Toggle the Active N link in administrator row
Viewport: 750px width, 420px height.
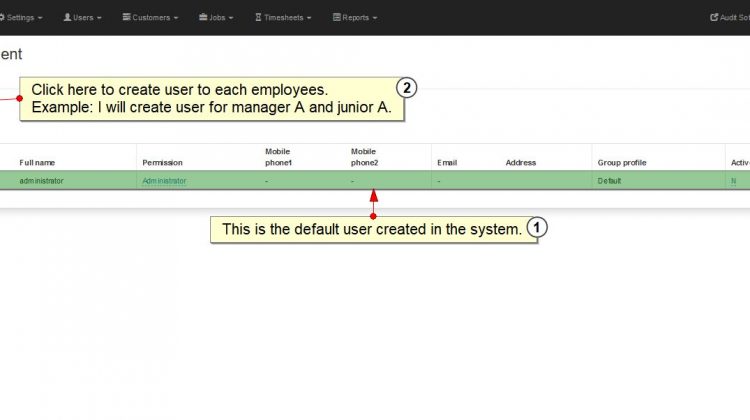click(x=733, y=181)
